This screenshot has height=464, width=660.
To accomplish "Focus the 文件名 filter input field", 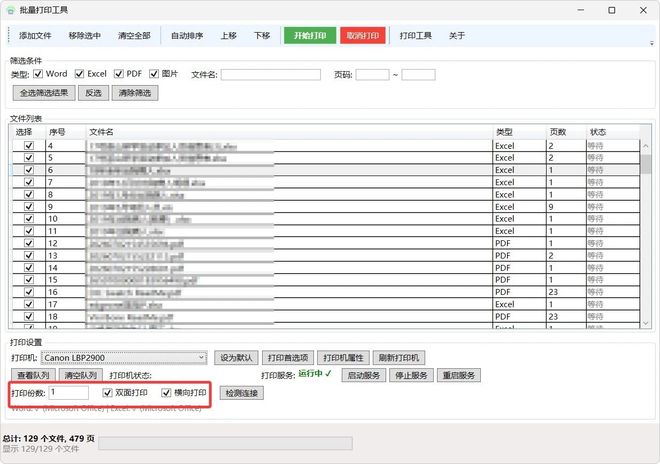I will pyautogui.click(x=271, y=75).
